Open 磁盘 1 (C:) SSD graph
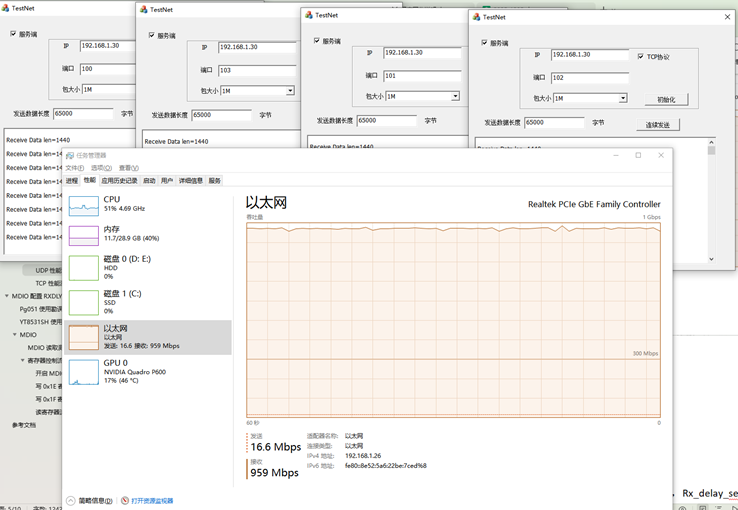Image resolution: width=738 pixels, height=510 pixels. (x=84, y=301)
